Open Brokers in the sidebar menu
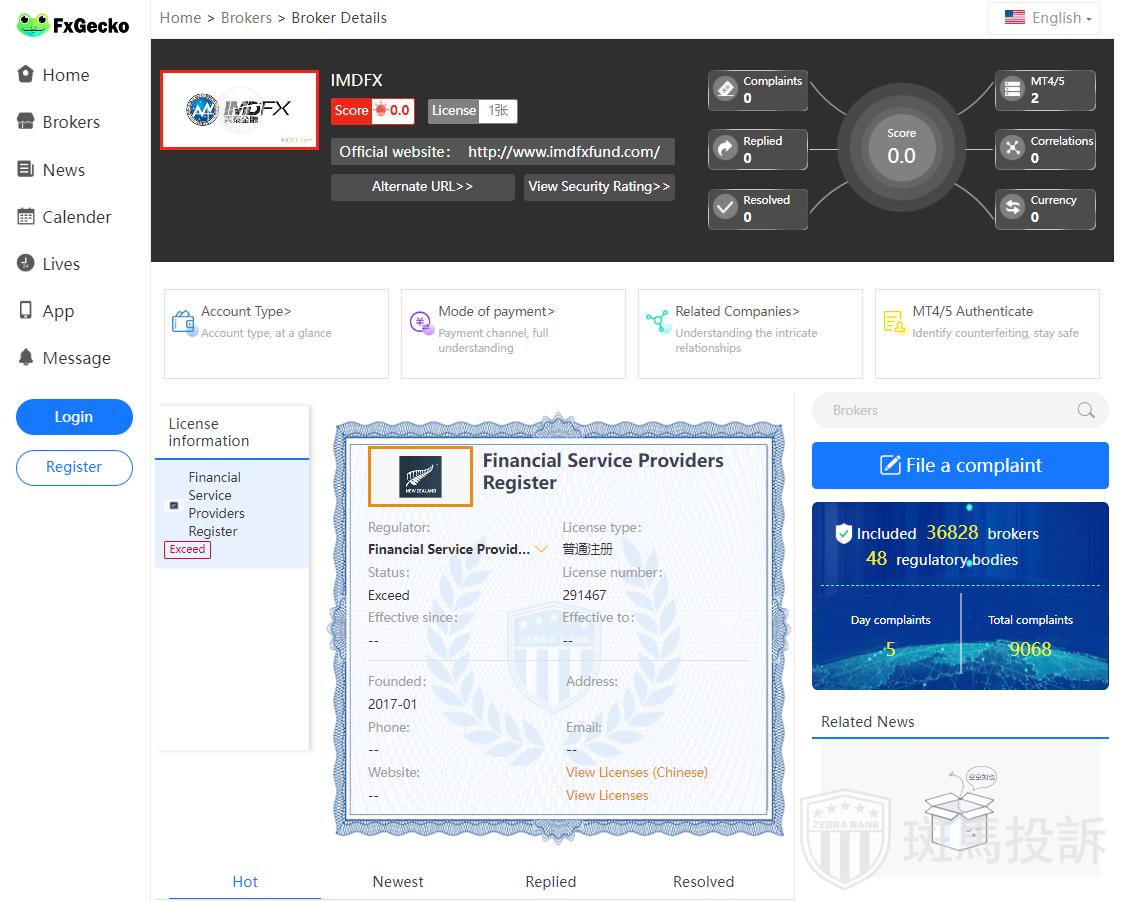The image size is (1125, 902). [x=70, y=122]
